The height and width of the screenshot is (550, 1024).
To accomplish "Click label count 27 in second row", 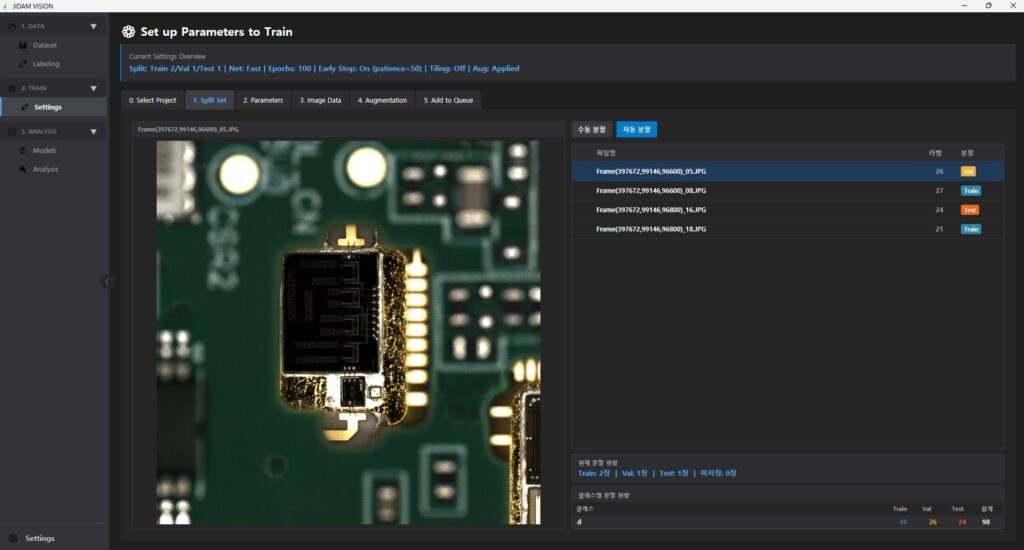I will point(939,191).
